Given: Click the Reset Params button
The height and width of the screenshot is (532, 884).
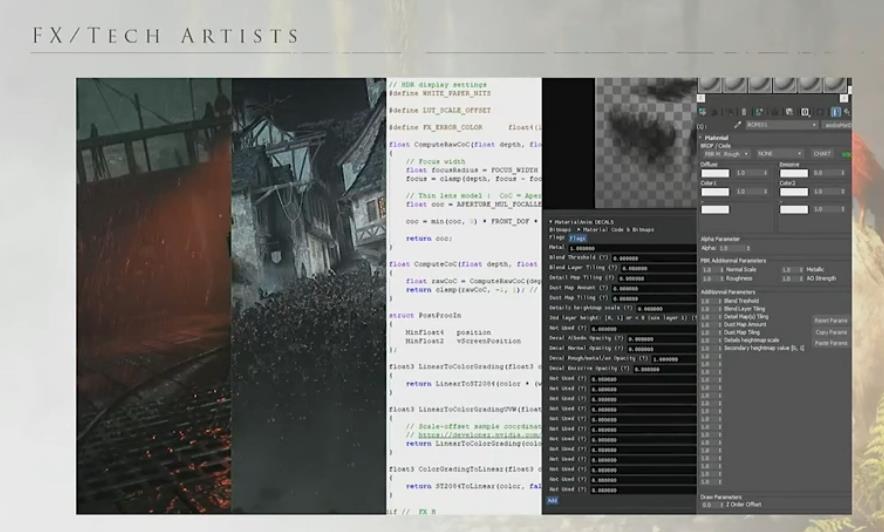Looking at the screenshot, I should coord(830,321).
